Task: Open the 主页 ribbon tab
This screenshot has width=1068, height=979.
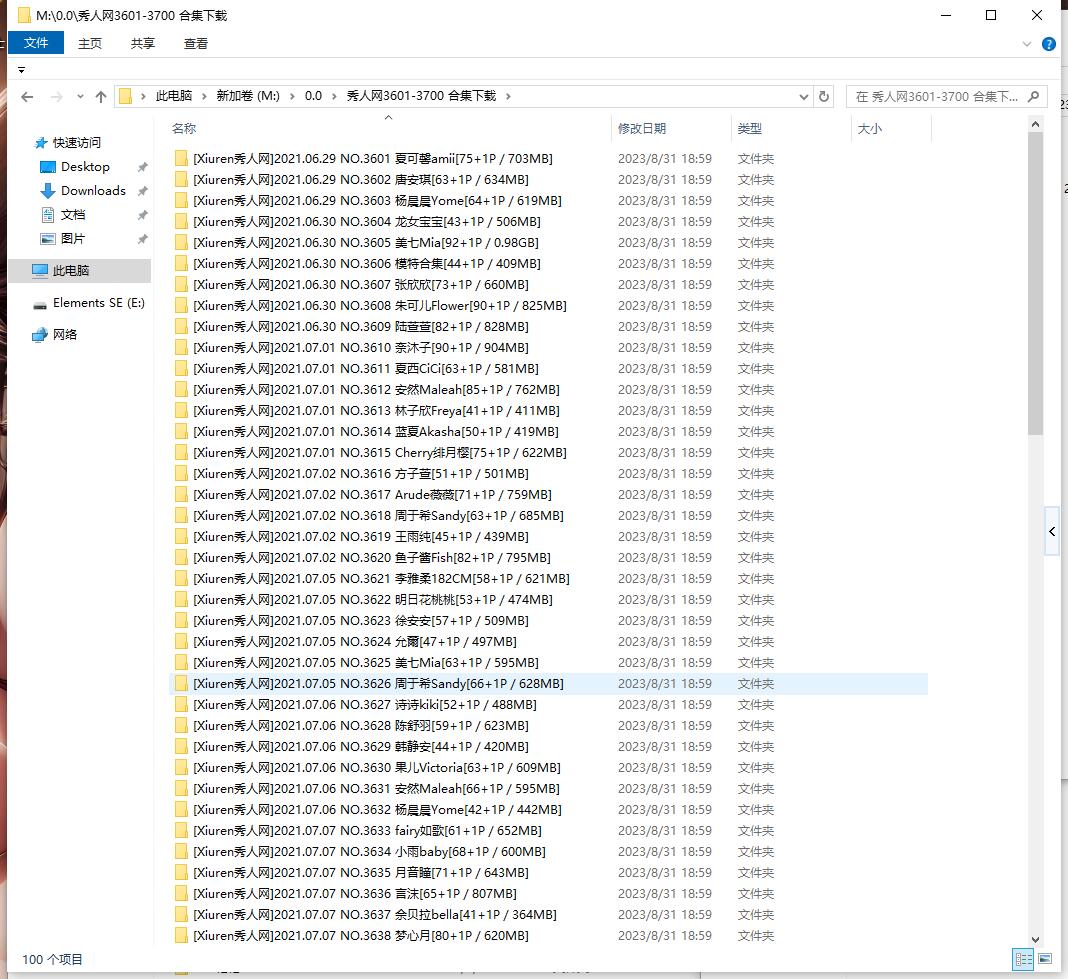Action: [x=90, y=44]
